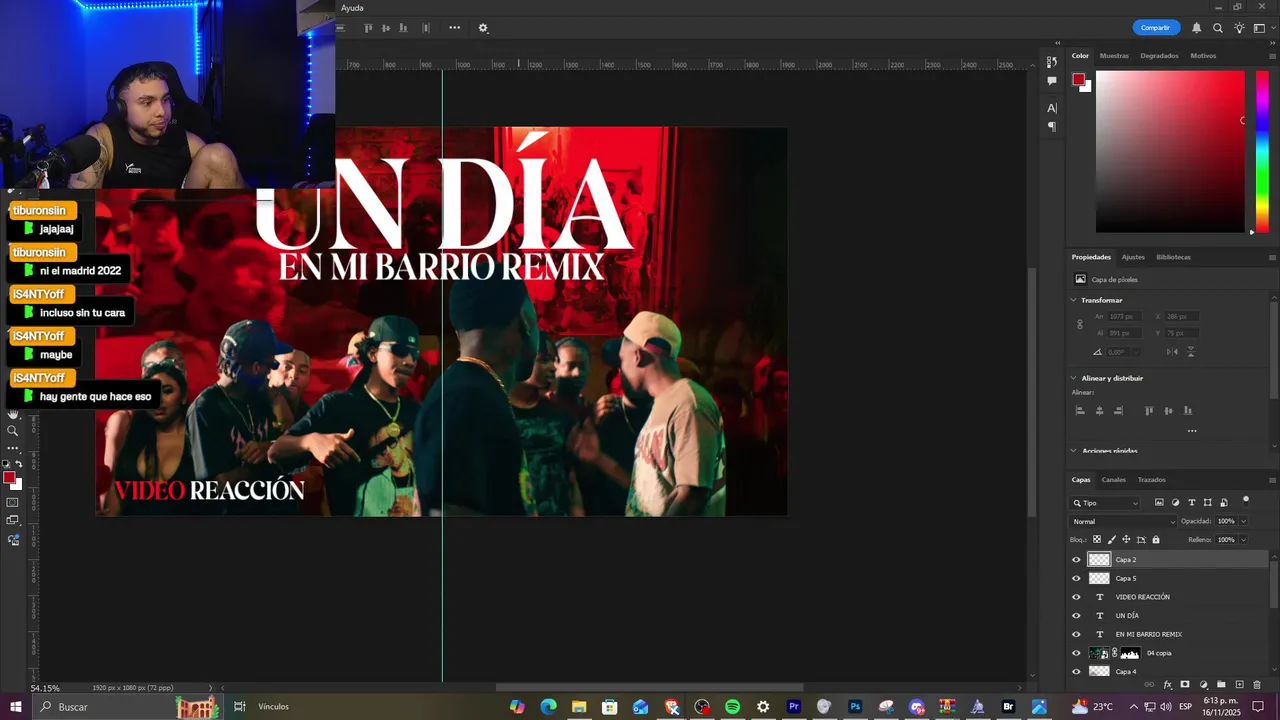Hide the Capa 5 layer
1280x720 pixels.
pyautogui.click(x=1076, y=578)
